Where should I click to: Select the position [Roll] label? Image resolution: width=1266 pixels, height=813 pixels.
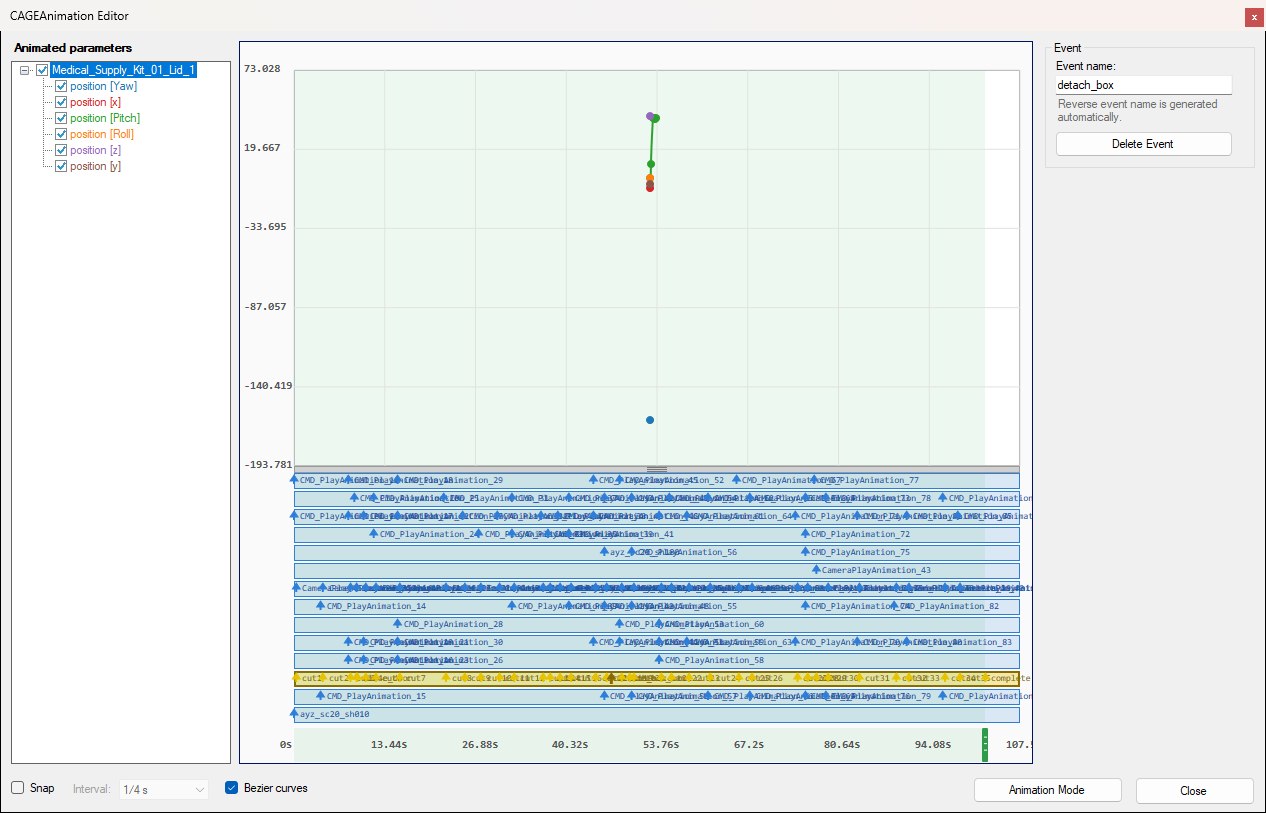point(102,134)
